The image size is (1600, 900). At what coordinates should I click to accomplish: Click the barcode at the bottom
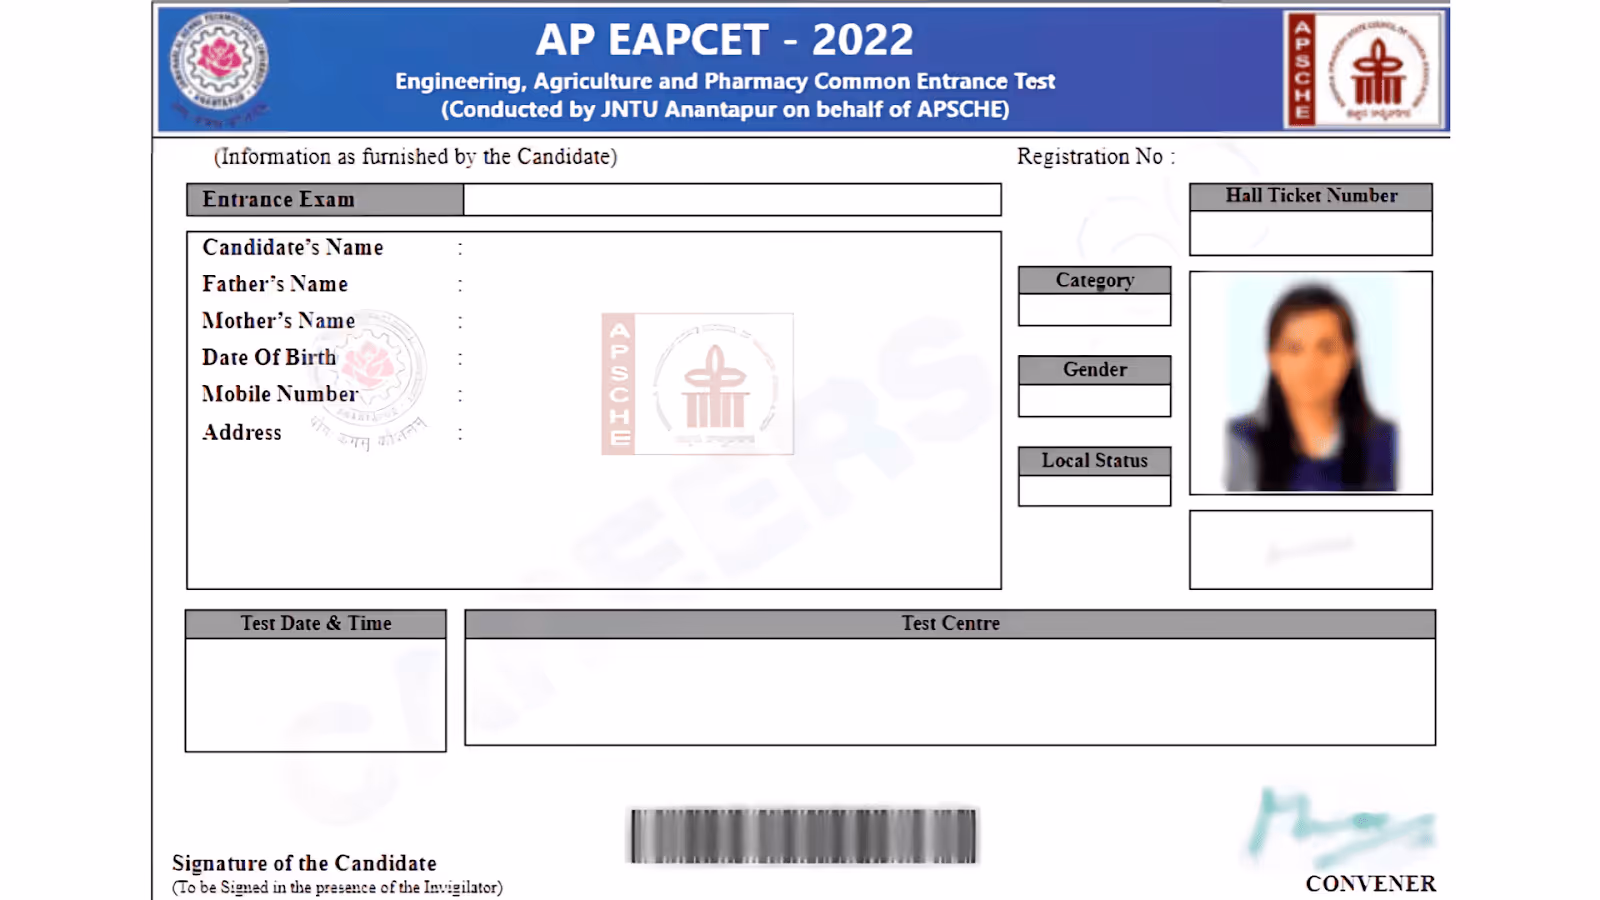point(803,836)
